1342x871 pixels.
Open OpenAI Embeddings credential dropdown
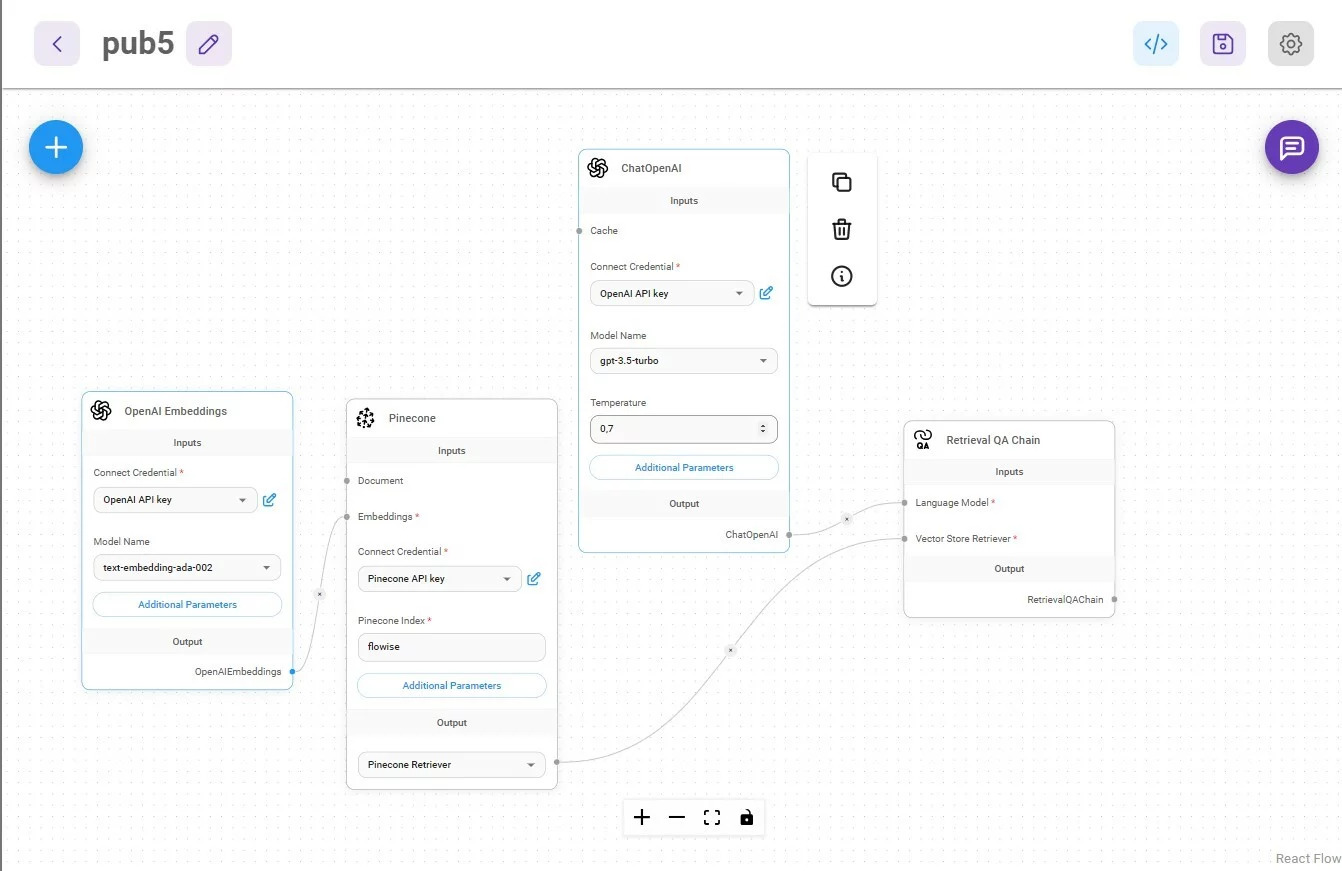point(175,500)
